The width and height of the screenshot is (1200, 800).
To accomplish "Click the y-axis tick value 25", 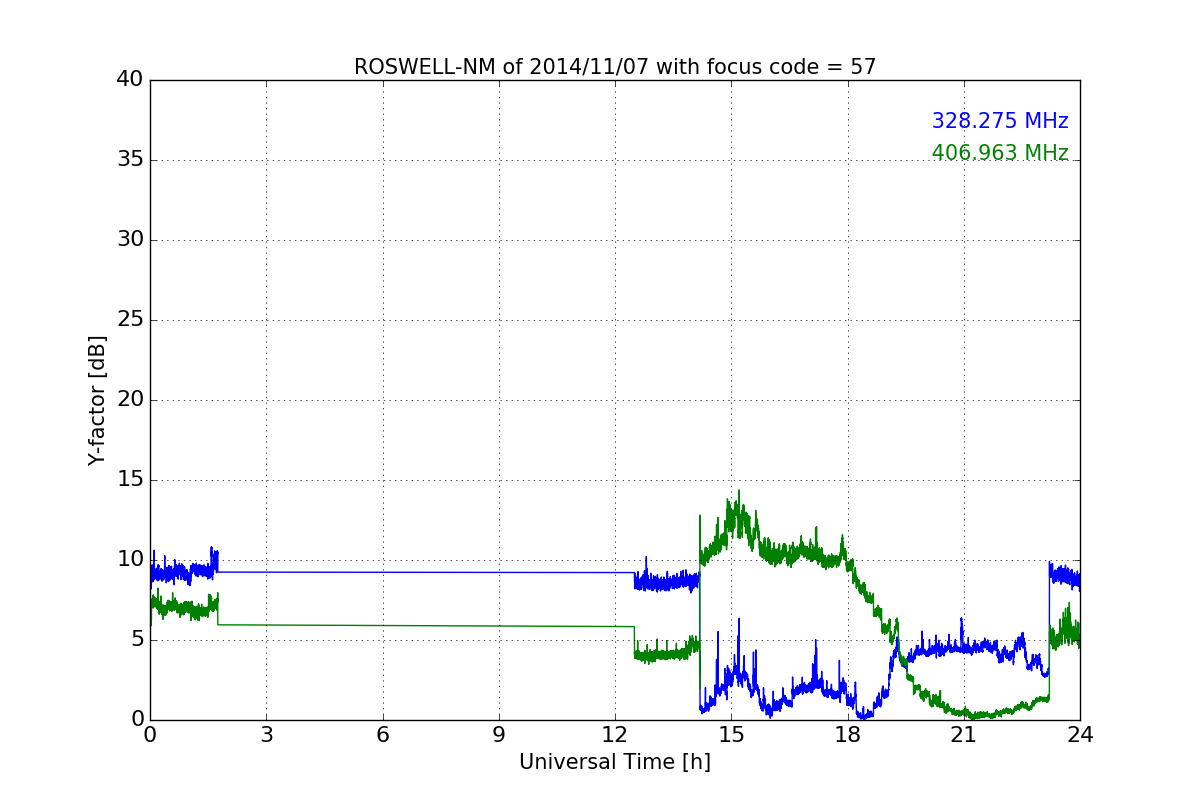I will [130, 320].
